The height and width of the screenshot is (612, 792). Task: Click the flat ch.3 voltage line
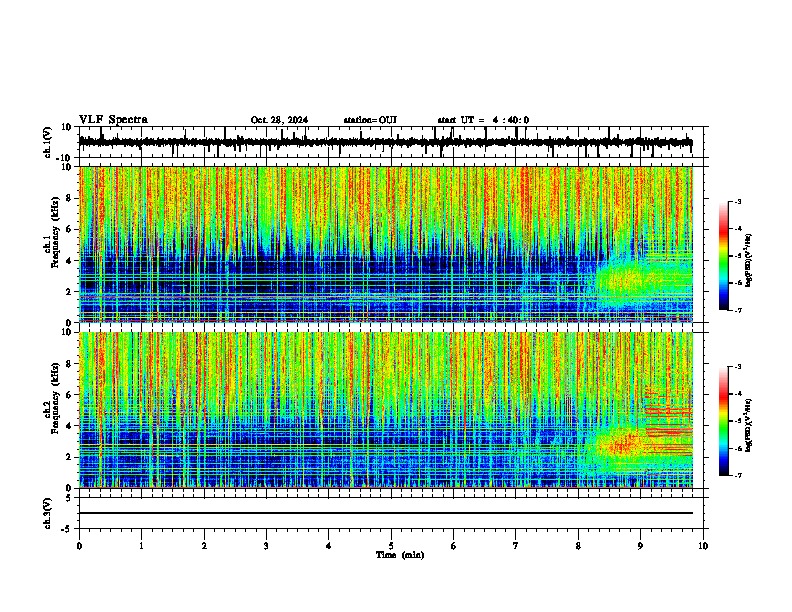coord(386,513)
